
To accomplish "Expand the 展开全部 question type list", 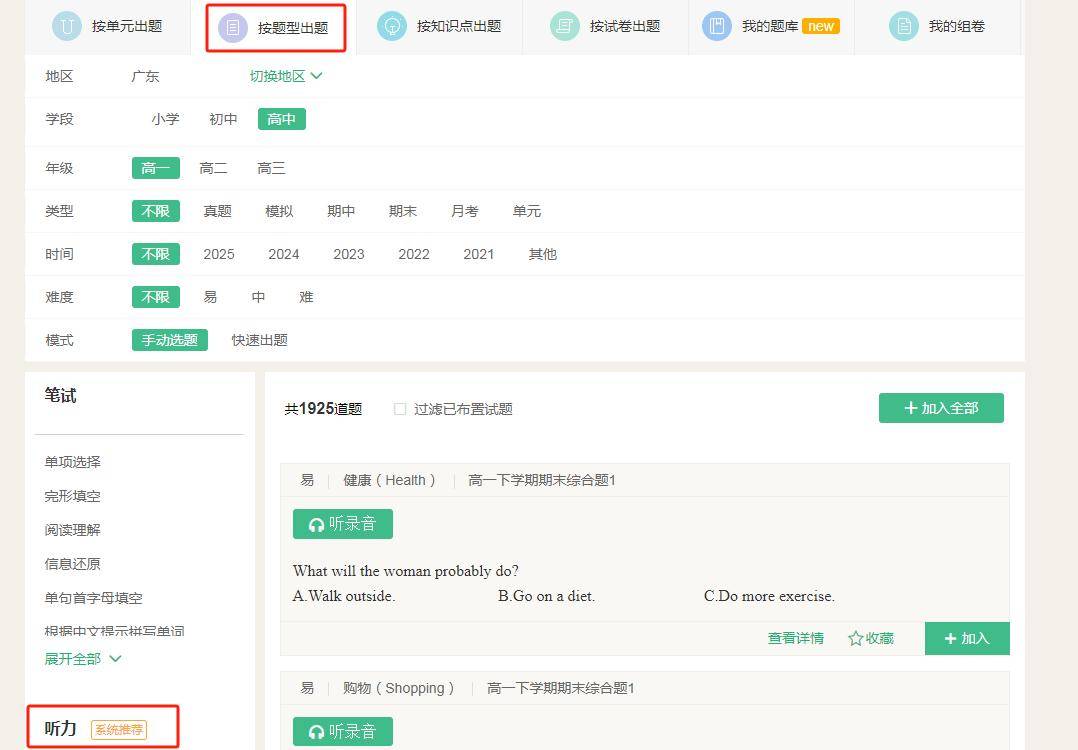I will pos(83,658).
